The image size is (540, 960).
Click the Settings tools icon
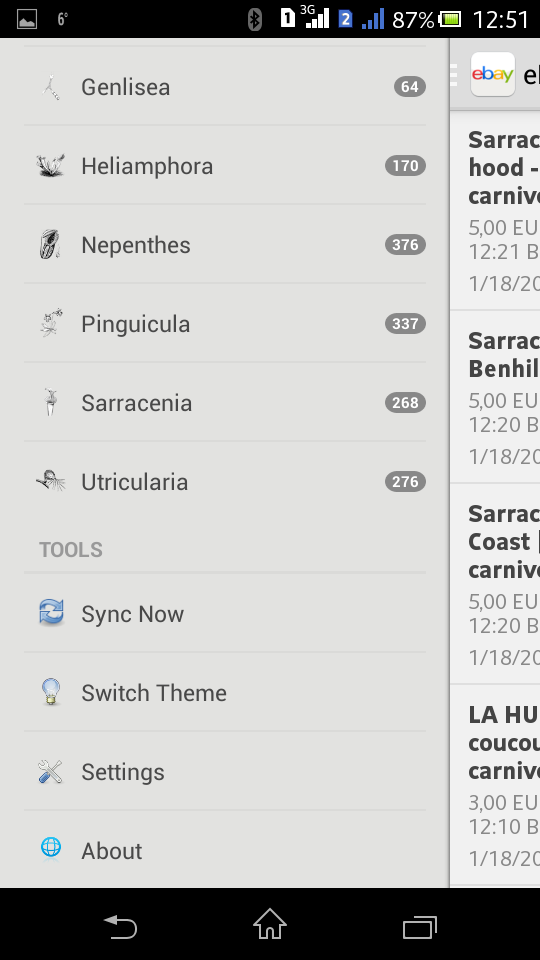(50, 771)
